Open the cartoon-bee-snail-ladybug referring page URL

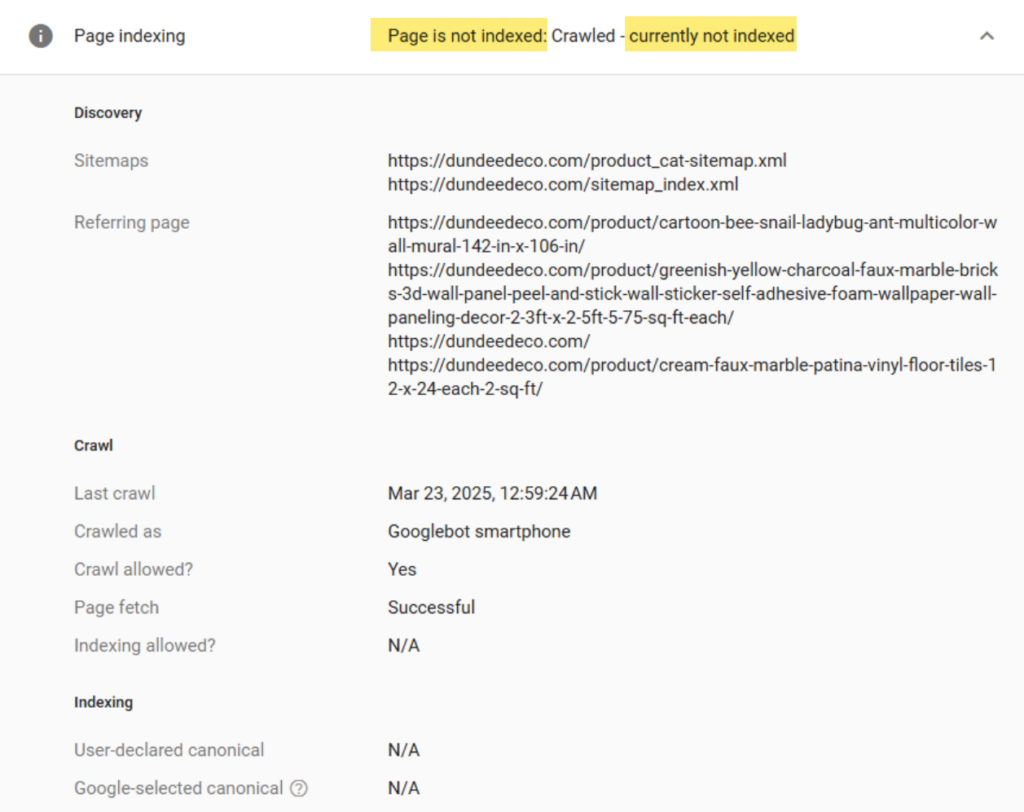692,233
